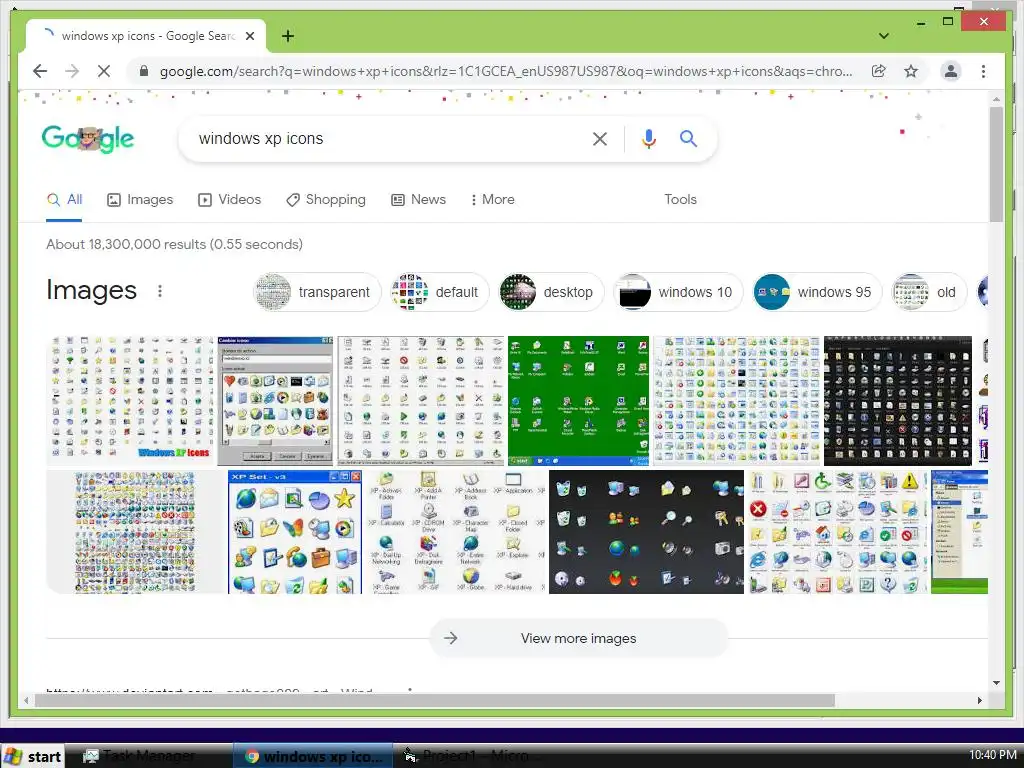Filter images by windows 95 chip
This screenshot has height=768, width=1024.
pos(817,292)
